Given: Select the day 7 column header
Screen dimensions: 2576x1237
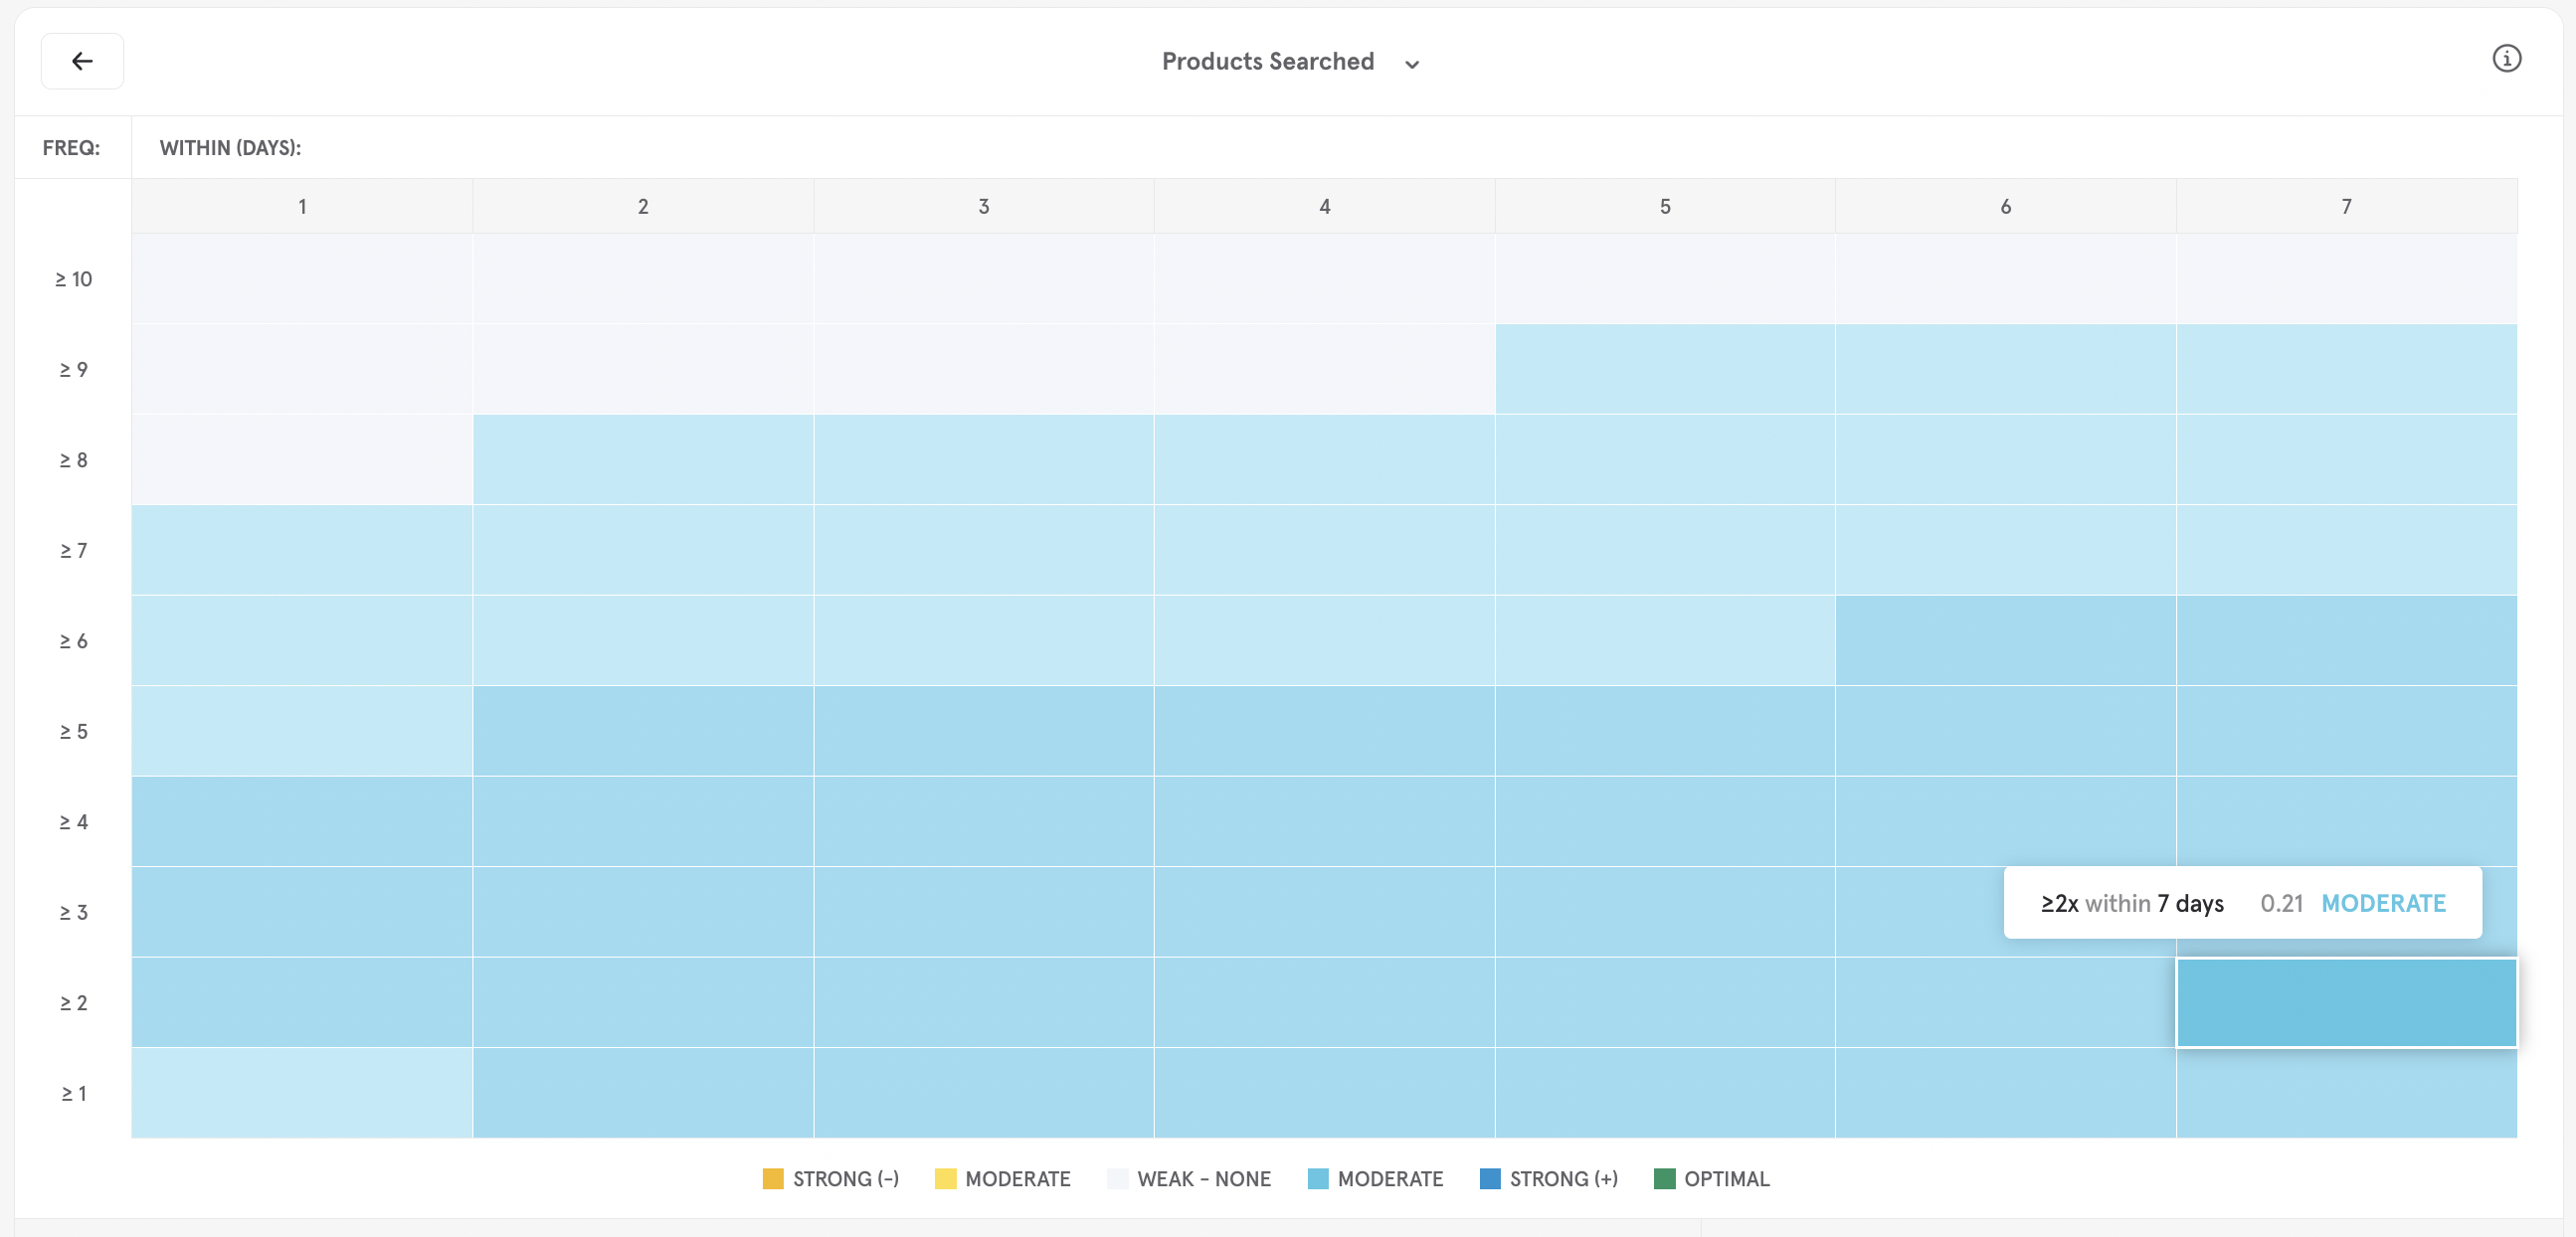Looking at the screenshot, I should [2346, 206].
